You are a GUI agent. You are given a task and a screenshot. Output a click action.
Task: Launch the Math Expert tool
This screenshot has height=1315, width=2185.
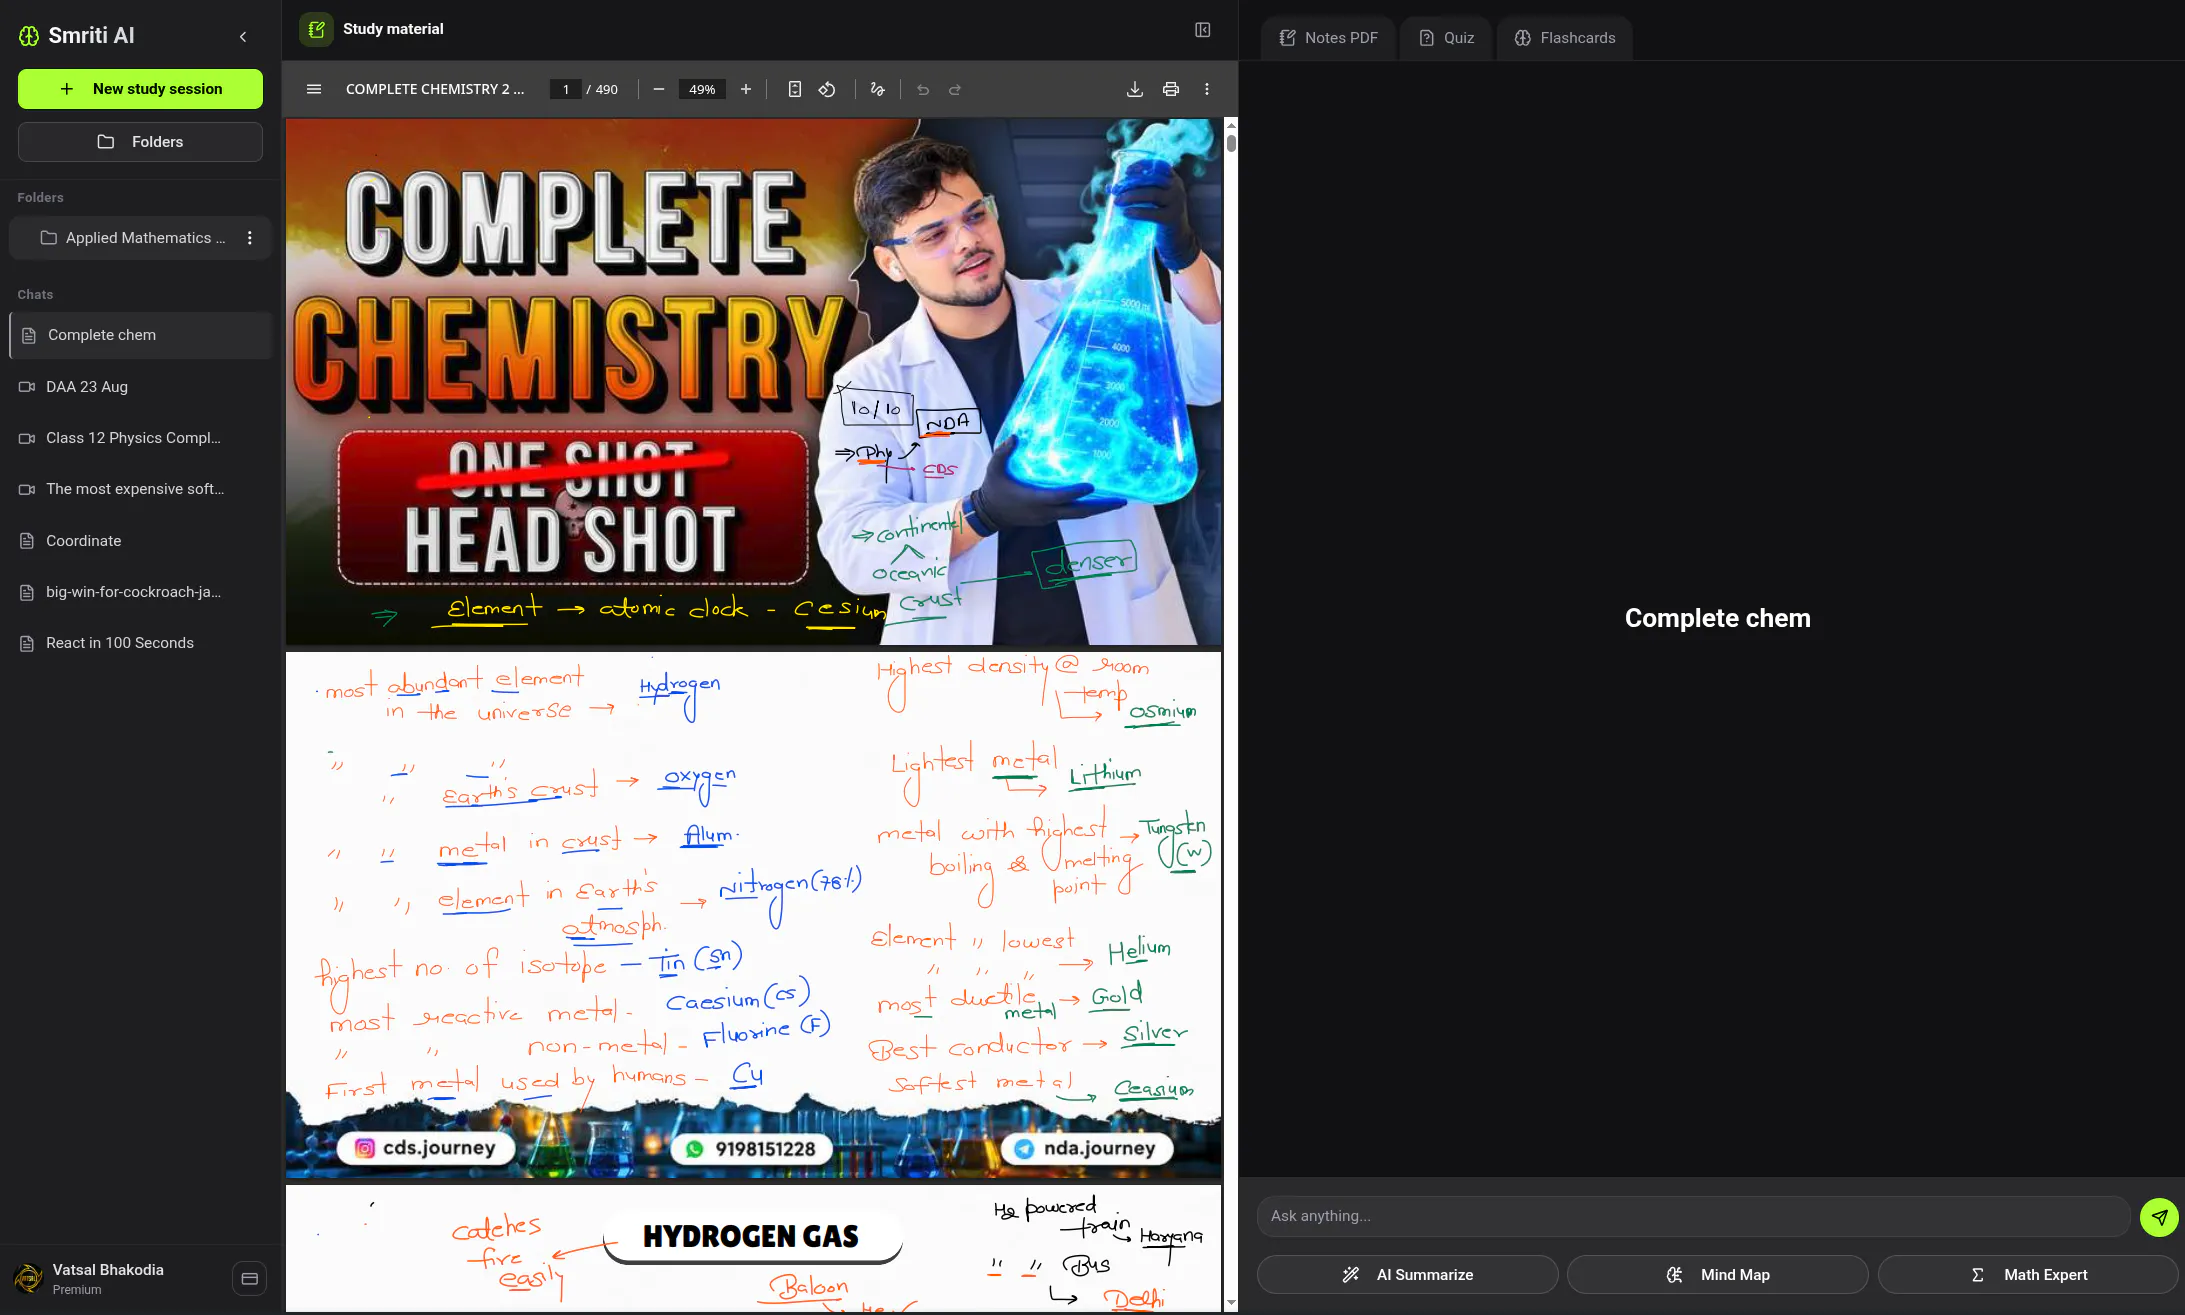[x=2028, y=1275]
